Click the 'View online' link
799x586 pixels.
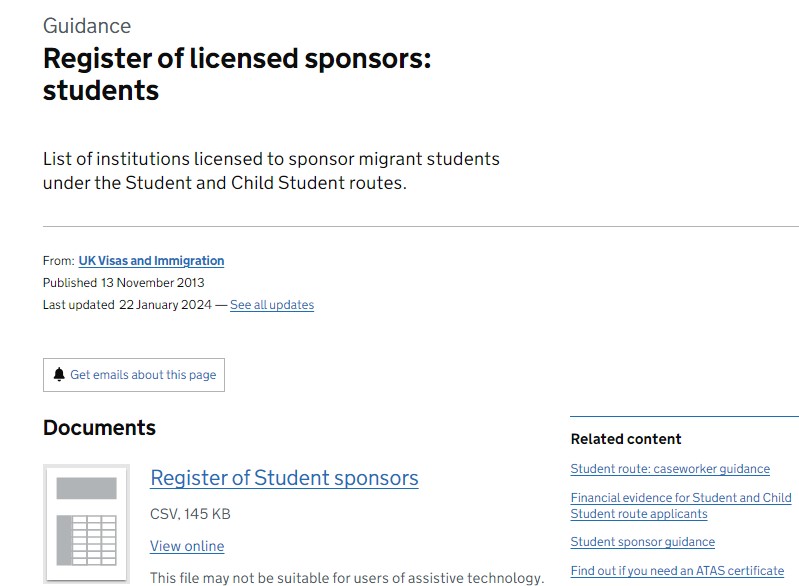[187, 546]
